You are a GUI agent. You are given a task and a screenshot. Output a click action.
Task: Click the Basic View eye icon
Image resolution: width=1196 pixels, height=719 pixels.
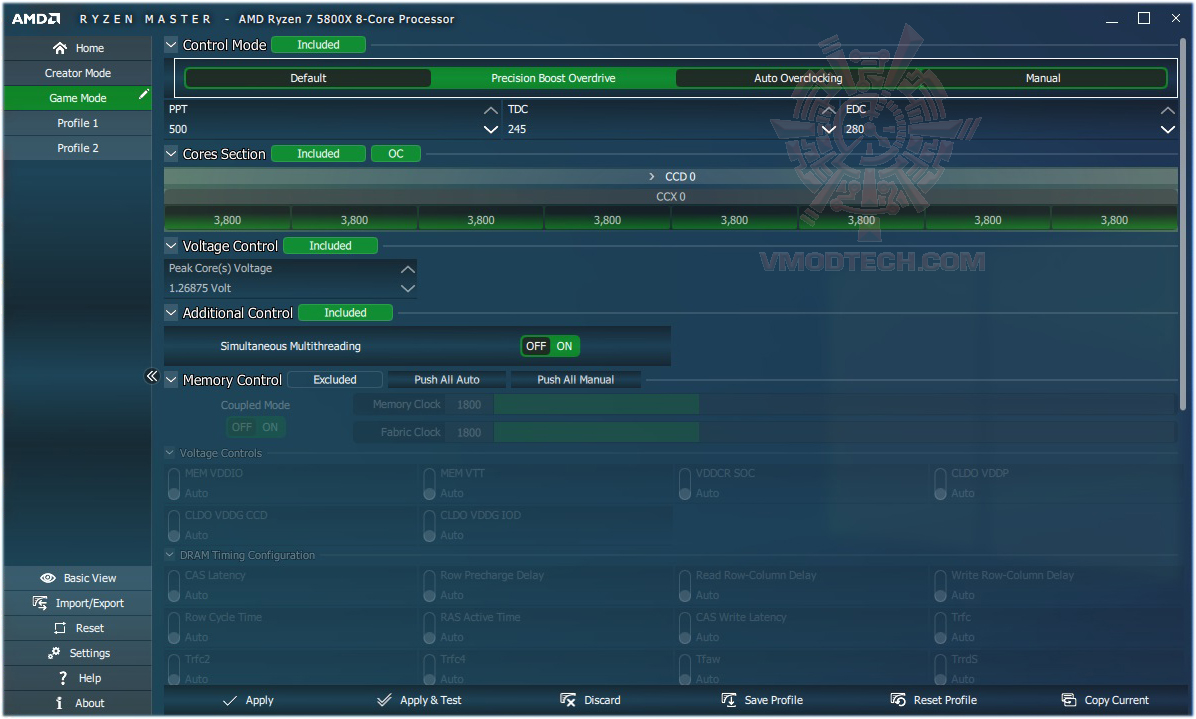[48, 578]
